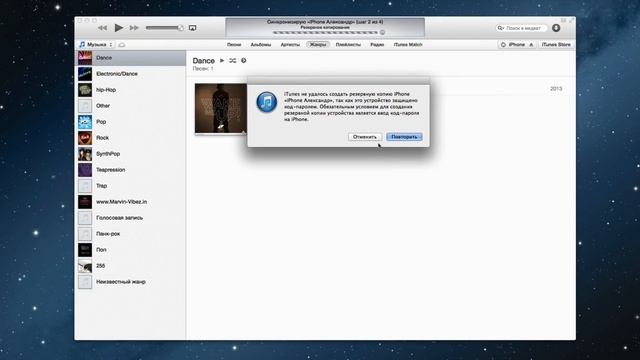Select the Electronic/Dance genre
640x360 pixels.
[x=131, y=74]
